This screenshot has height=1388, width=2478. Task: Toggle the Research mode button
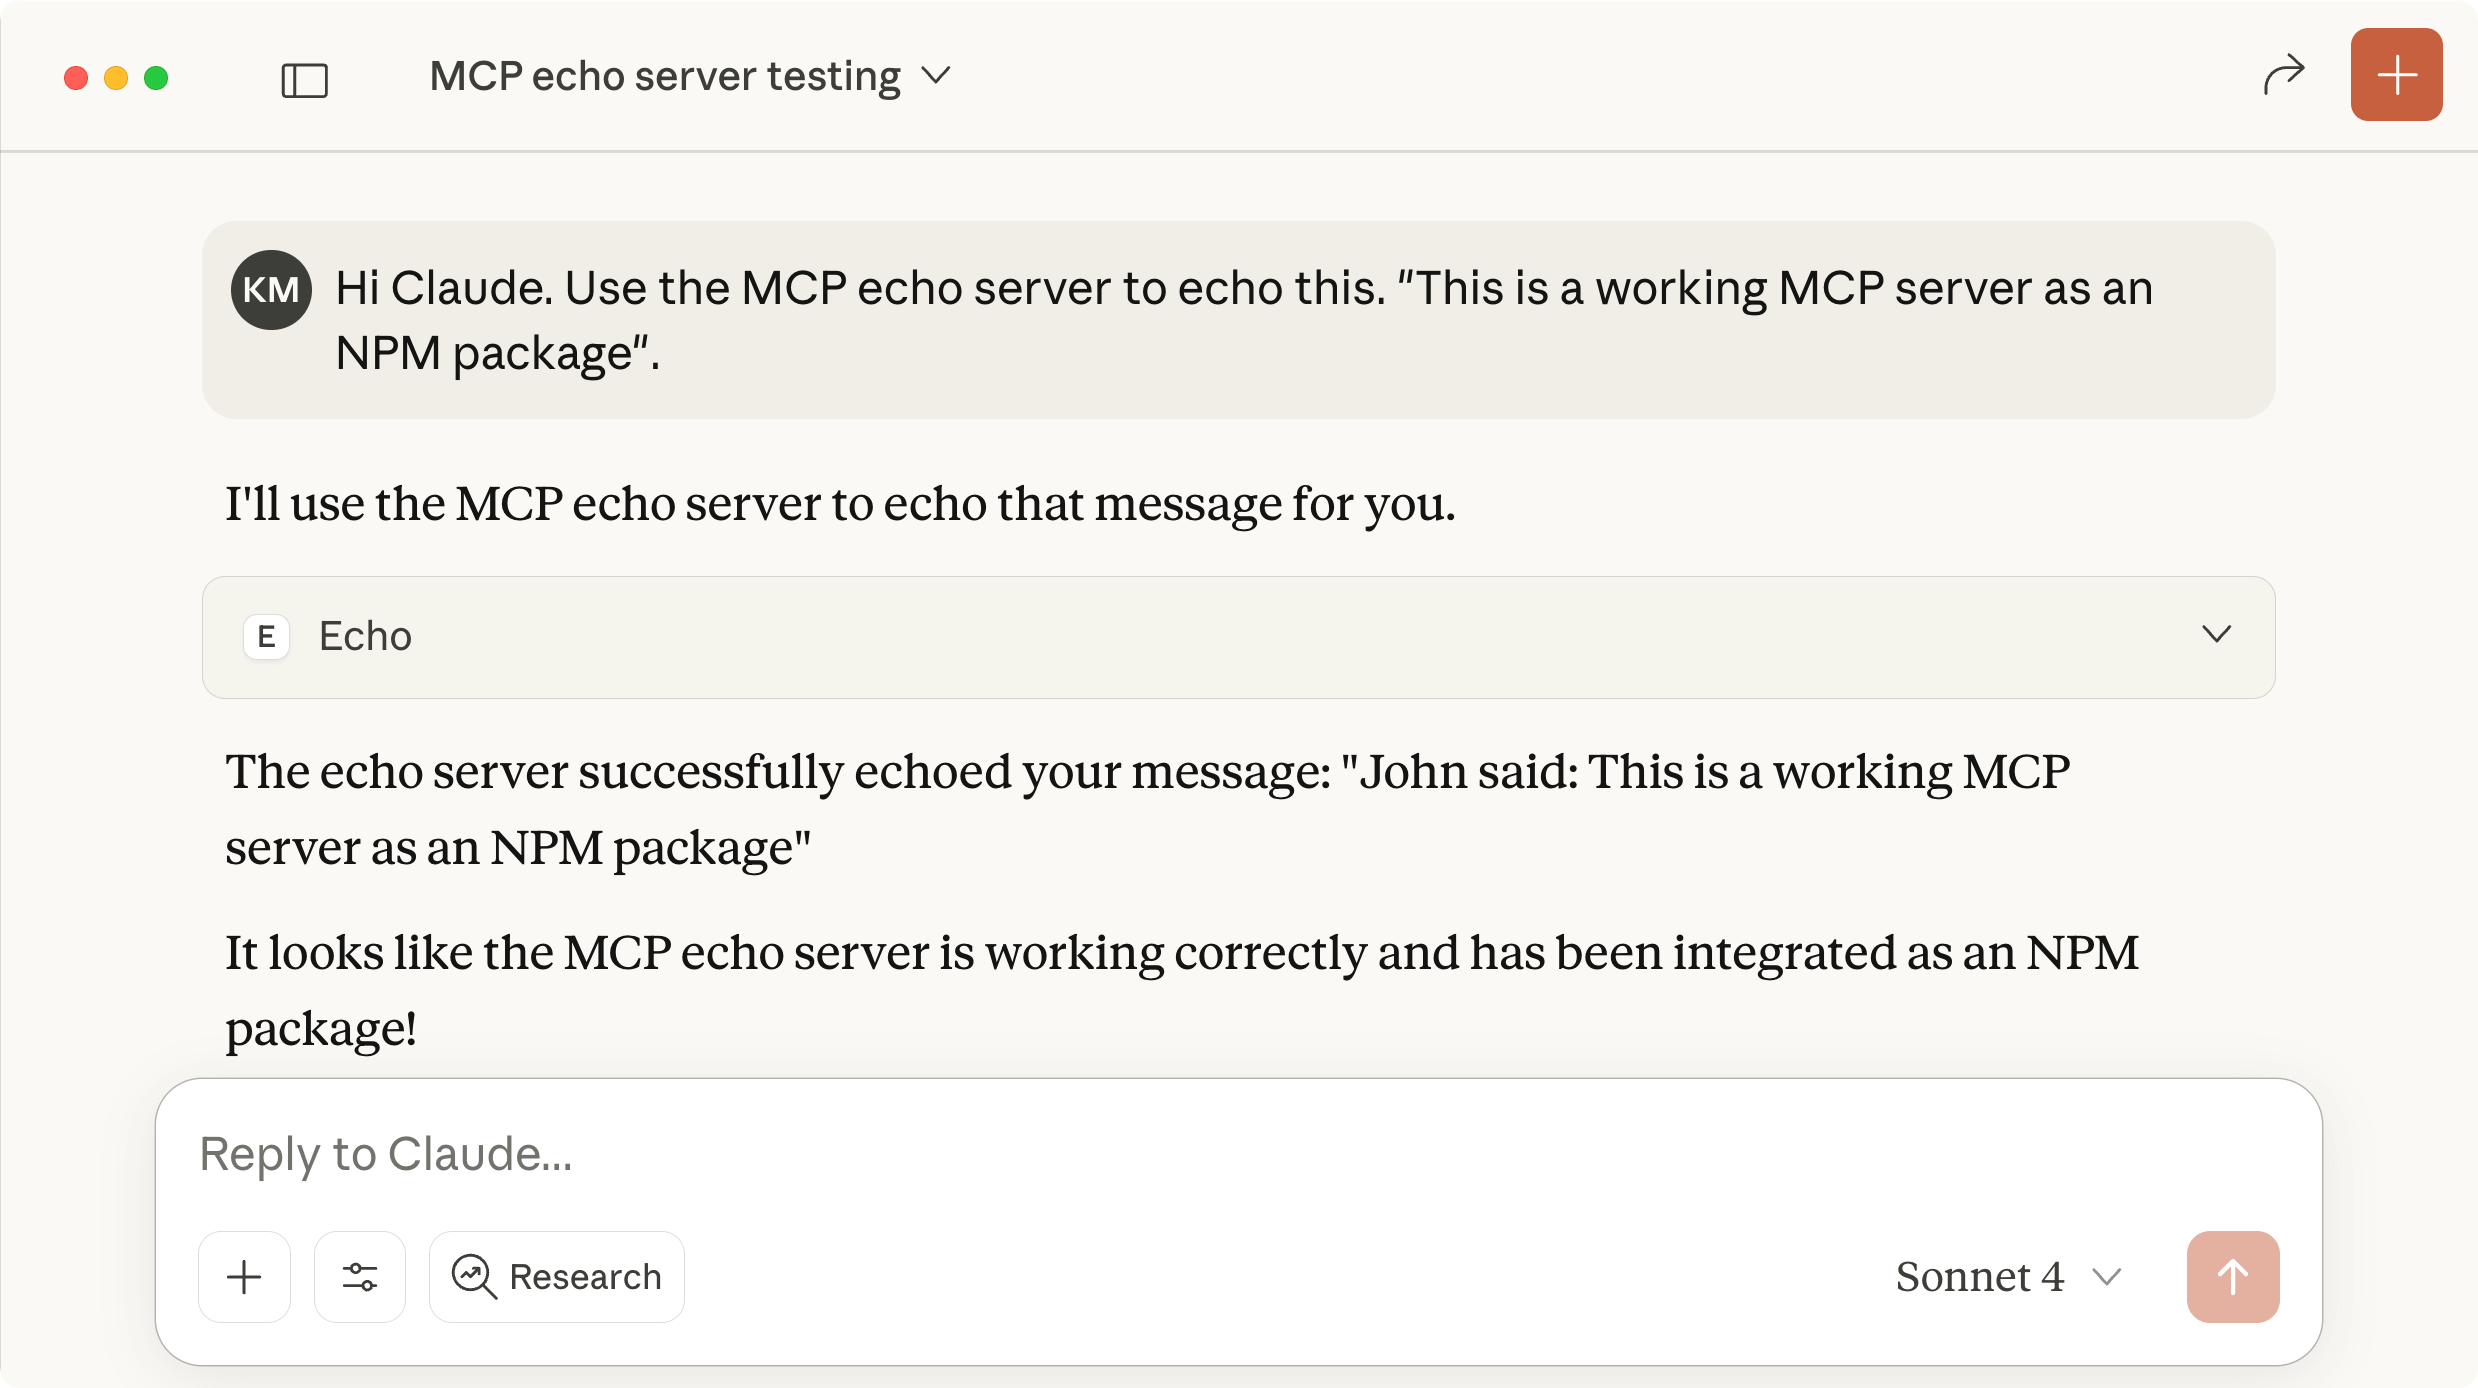pyautogui.click(x=557, y=1277)
